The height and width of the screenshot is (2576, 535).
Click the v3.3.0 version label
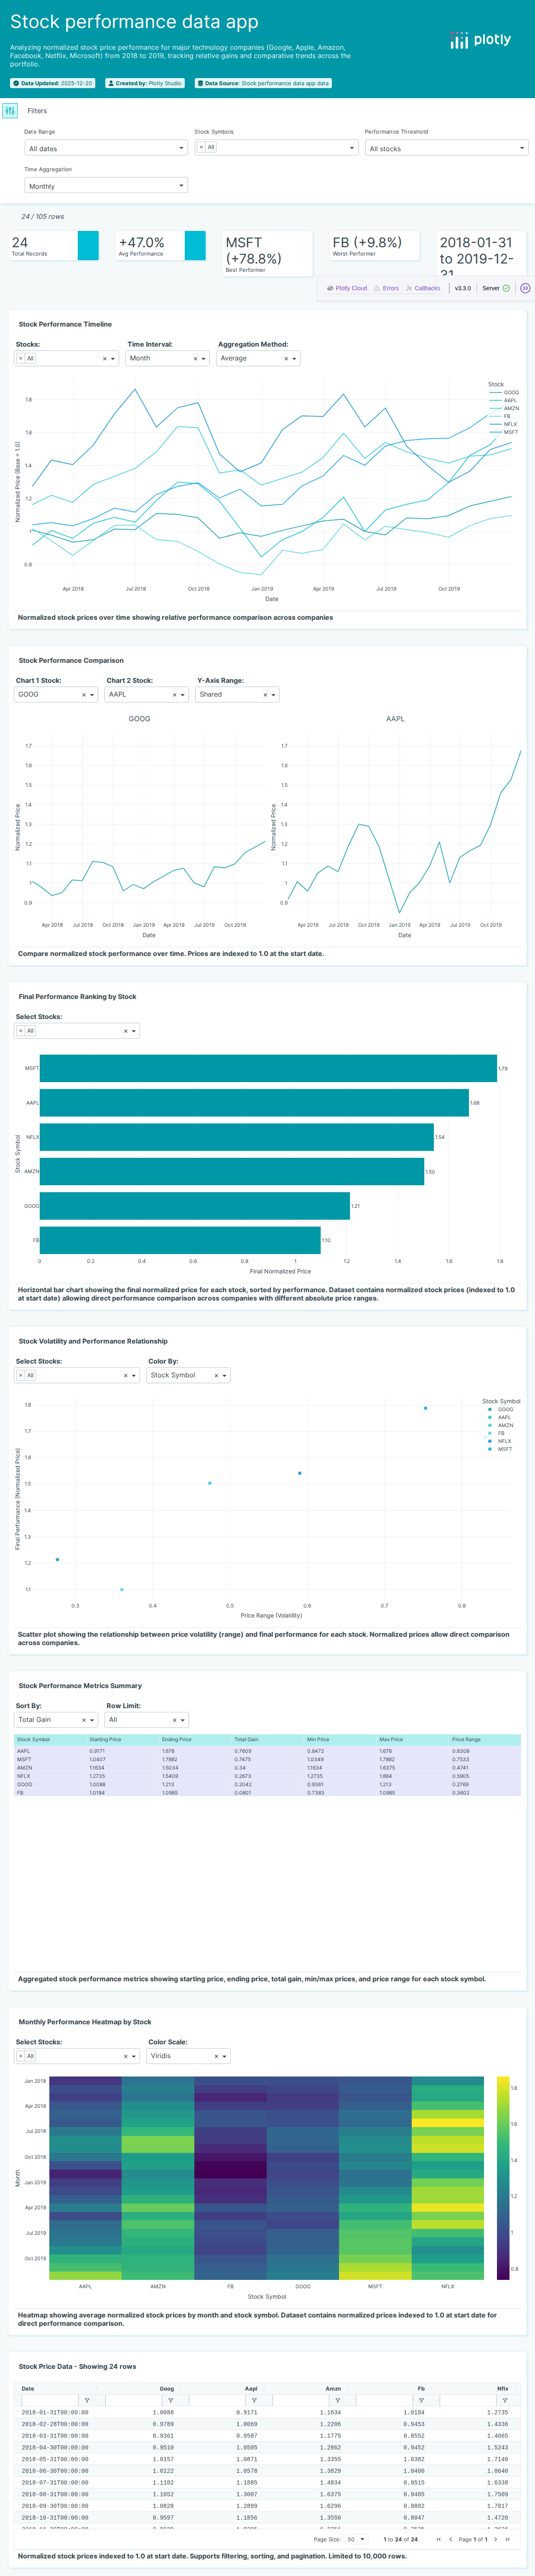(463, 288)
